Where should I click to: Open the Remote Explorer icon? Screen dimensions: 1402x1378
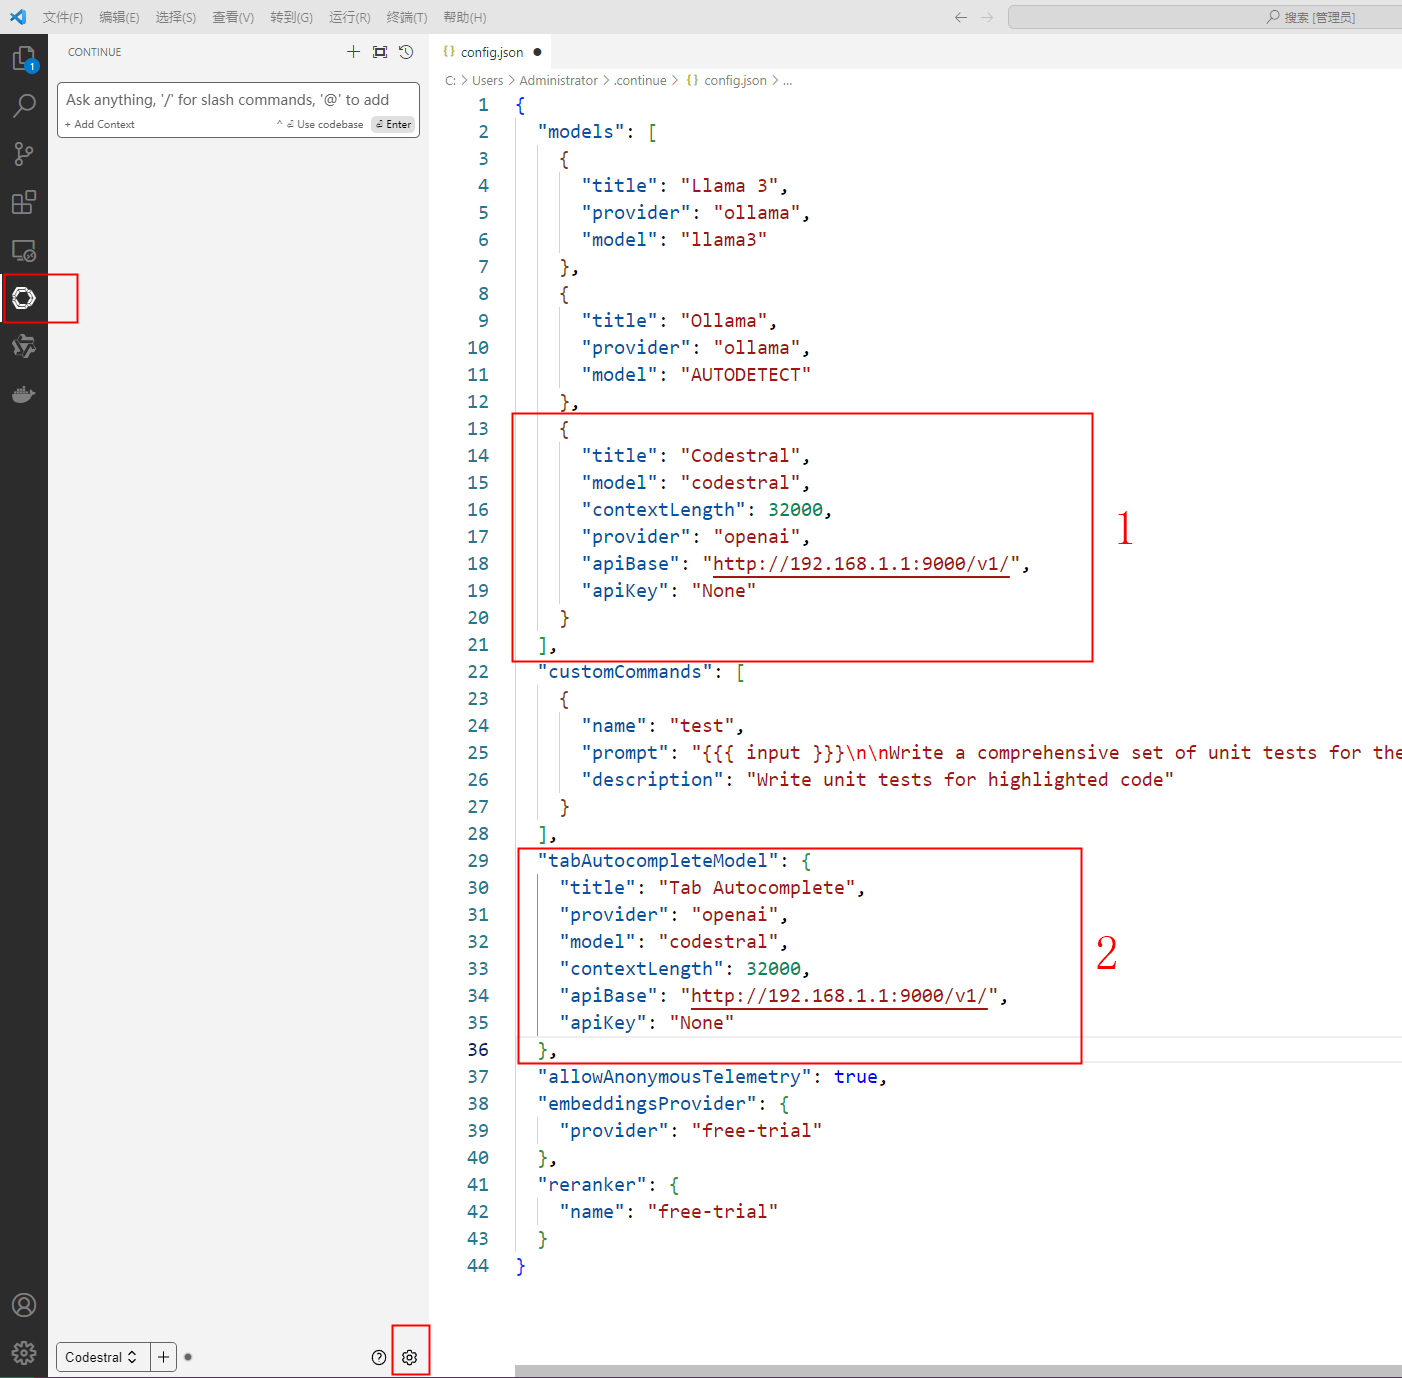click(25, 250)
